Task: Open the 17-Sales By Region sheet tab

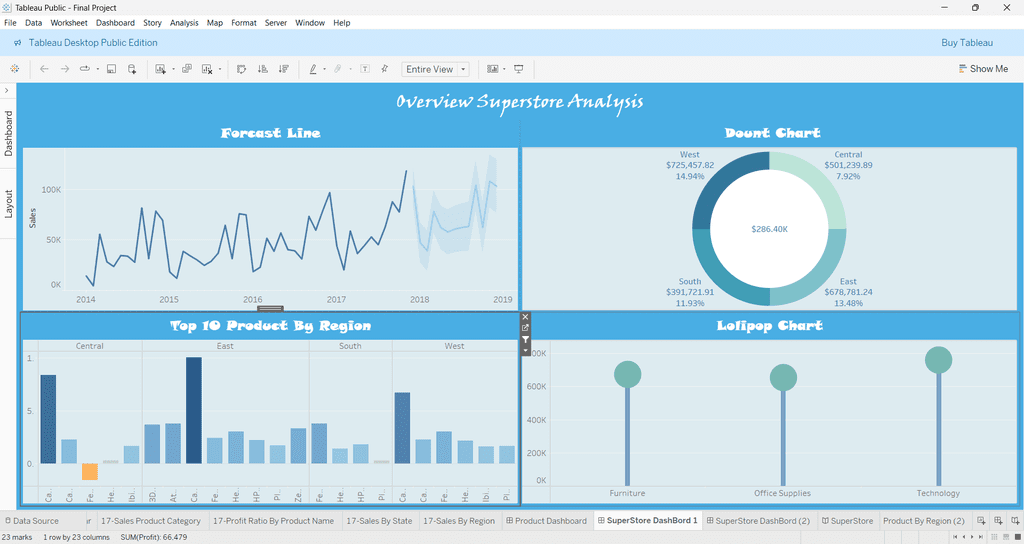Action: click(x=459, y=520)
